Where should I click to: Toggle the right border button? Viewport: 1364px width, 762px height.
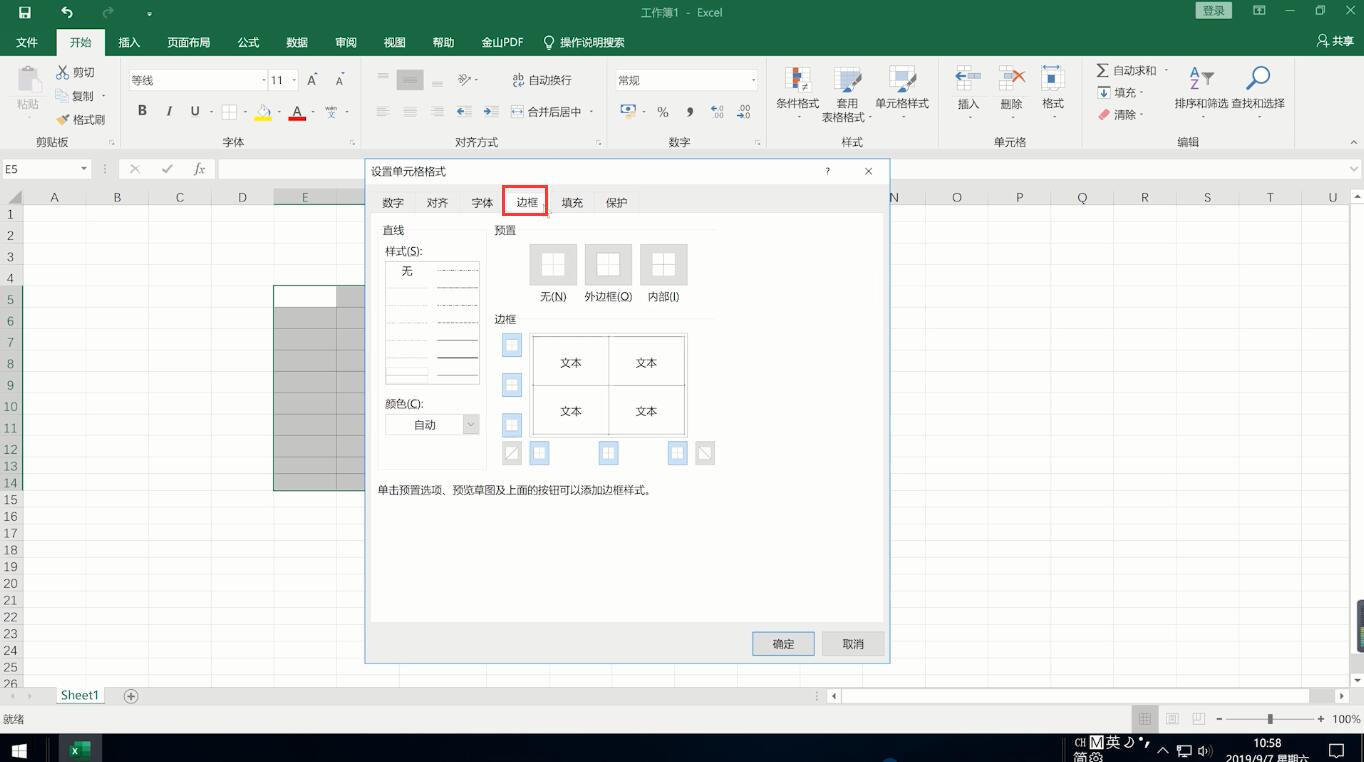[677, 453]
